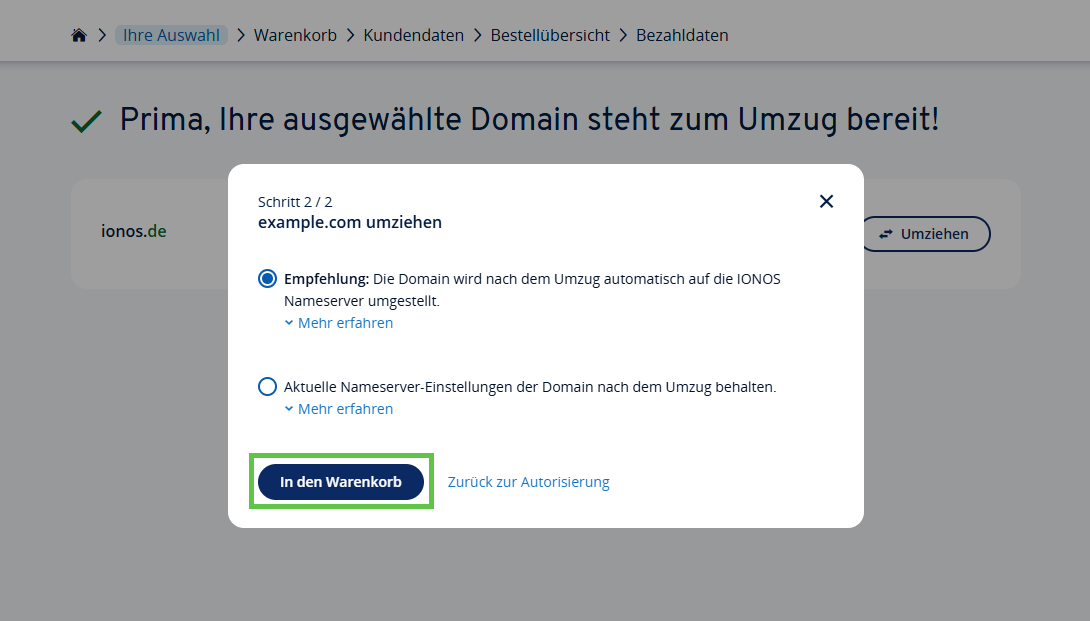
Task: Click the chevron next to second Mehr erfahren
Action: (x=290, y=408)
